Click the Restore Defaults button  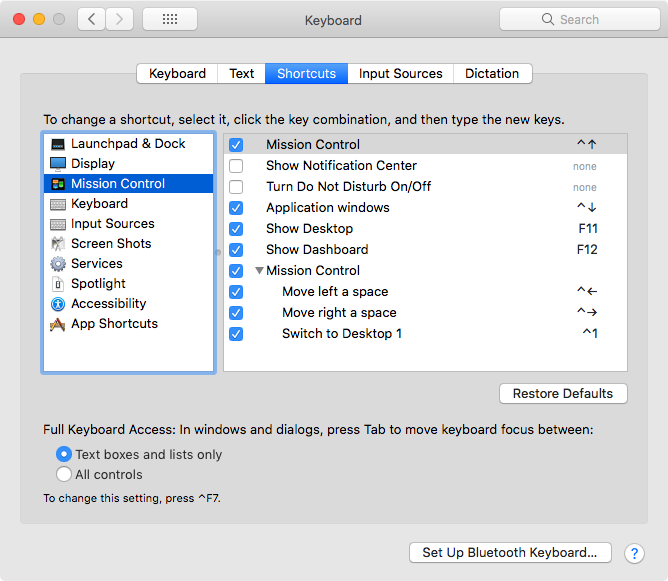click(x=563, y=394)
